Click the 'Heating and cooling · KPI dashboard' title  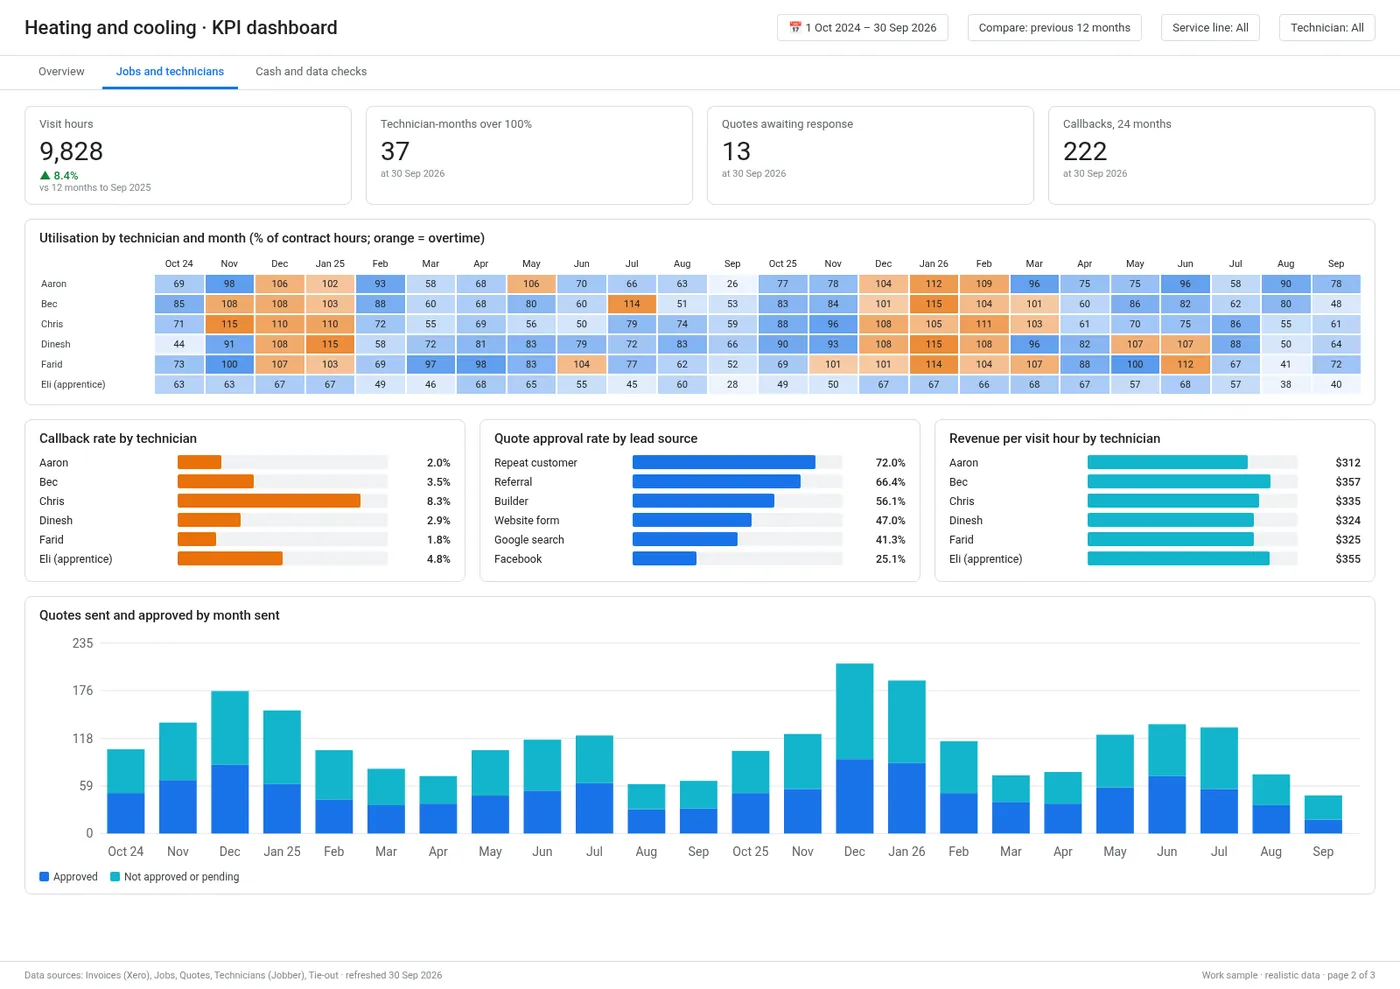tap(181, 28)
